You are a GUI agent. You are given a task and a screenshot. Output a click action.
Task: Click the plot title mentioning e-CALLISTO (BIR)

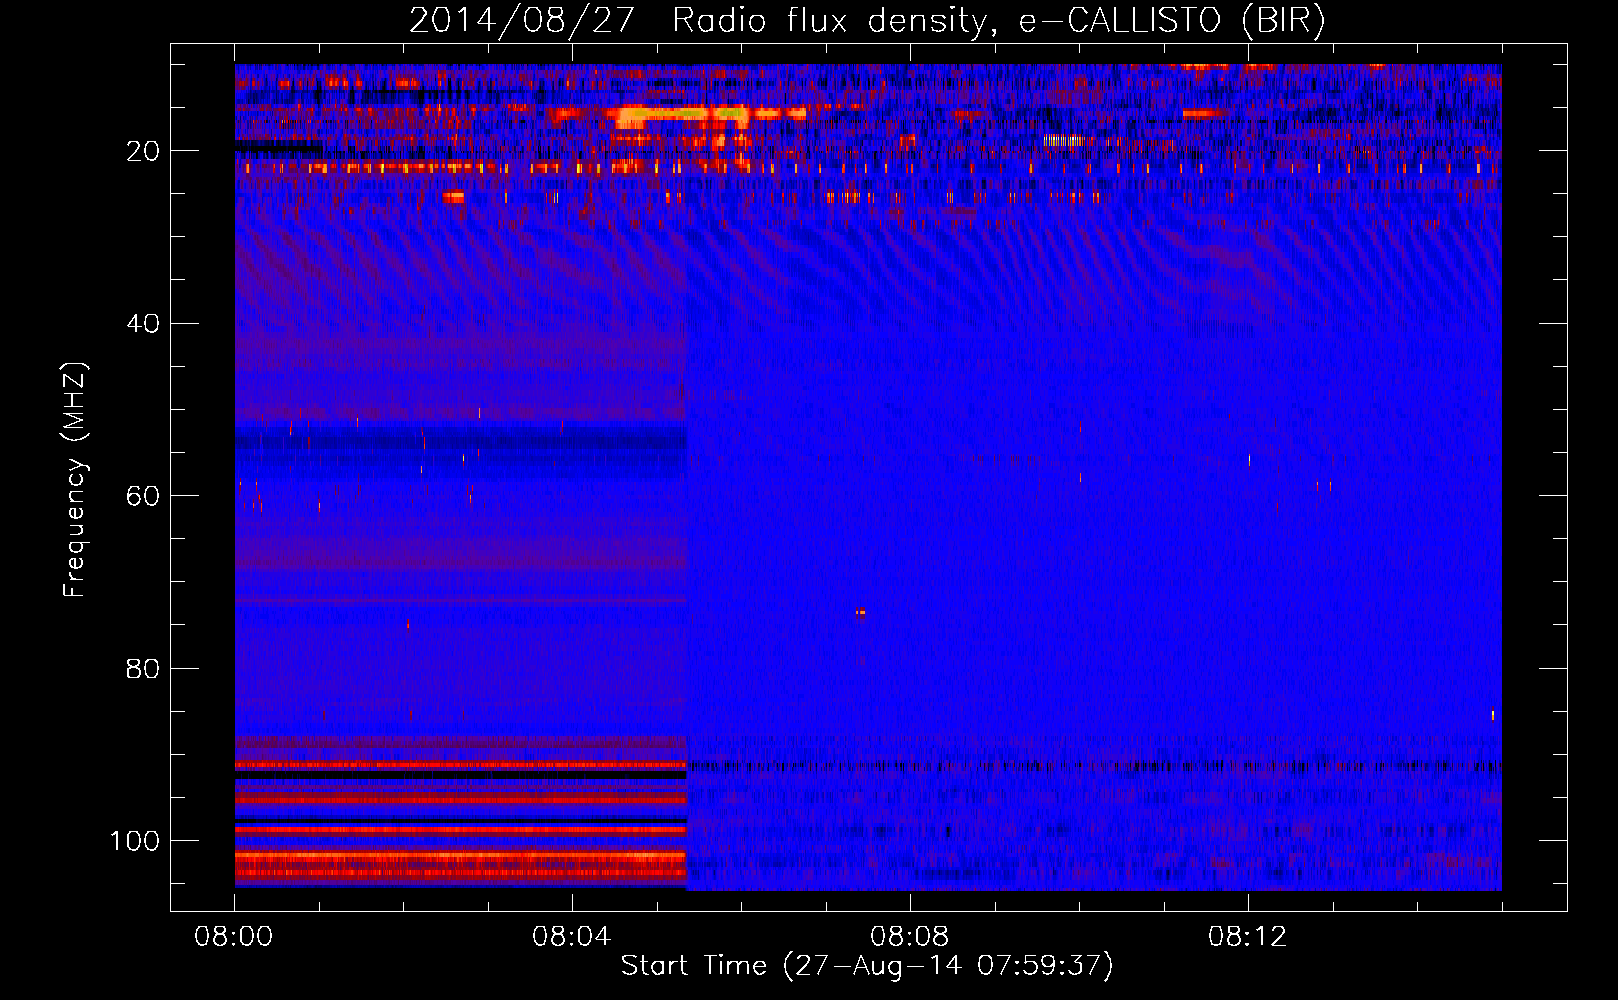coord(867,20)
